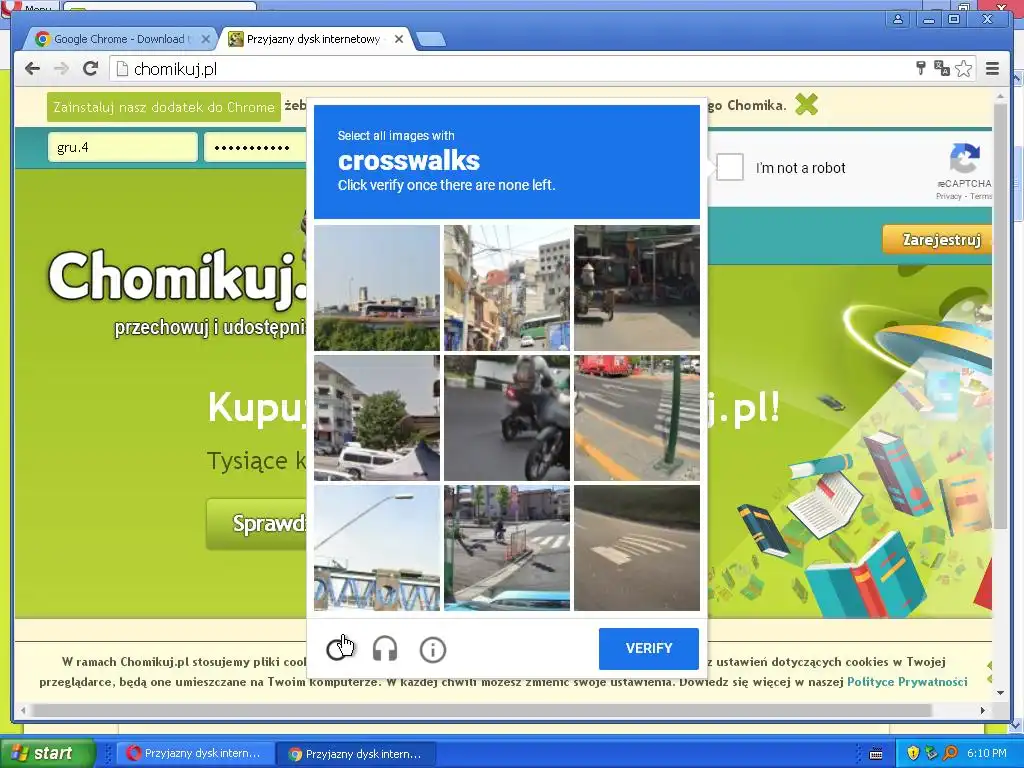Click the Zarejestruj button
The image size is (1024, 768).
(938, 240)
